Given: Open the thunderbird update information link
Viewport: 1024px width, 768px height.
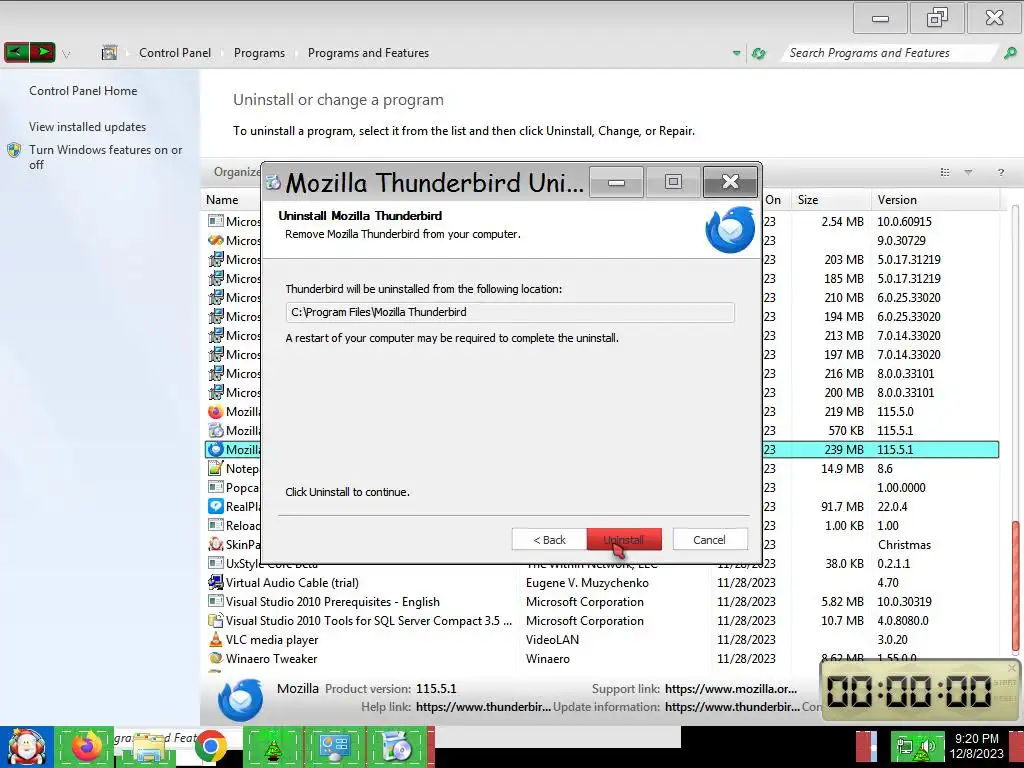Looking at the screenshot, I should tap(732, 707).
